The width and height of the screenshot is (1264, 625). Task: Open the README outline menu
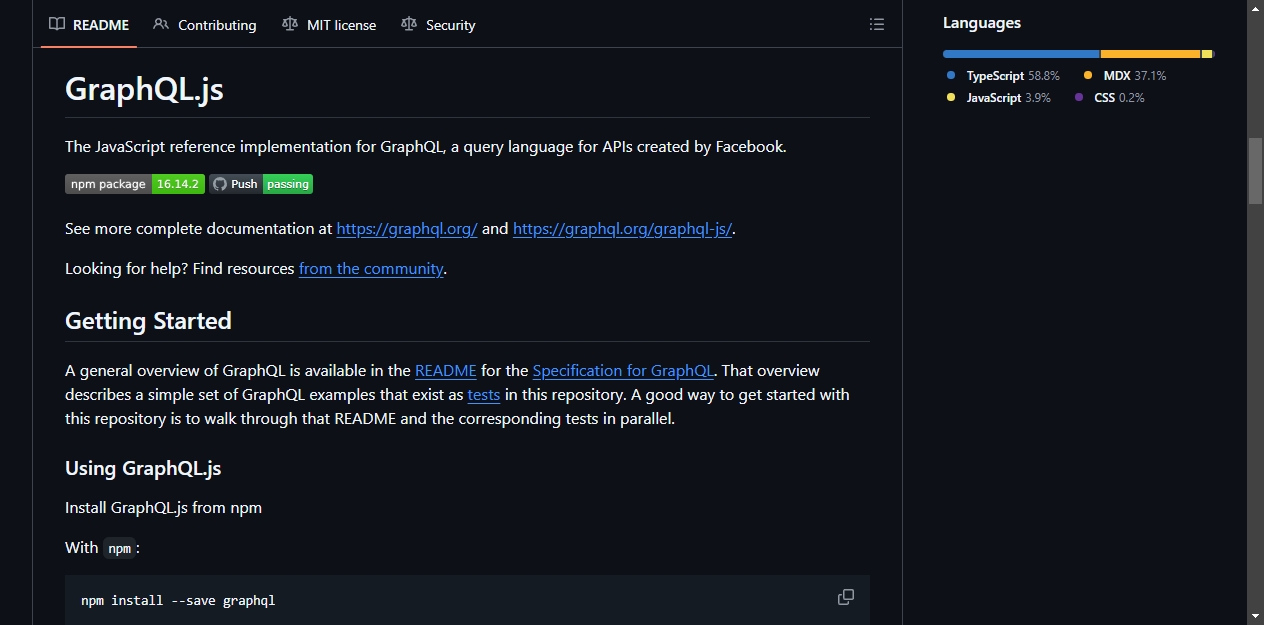[x=877, y=24]
